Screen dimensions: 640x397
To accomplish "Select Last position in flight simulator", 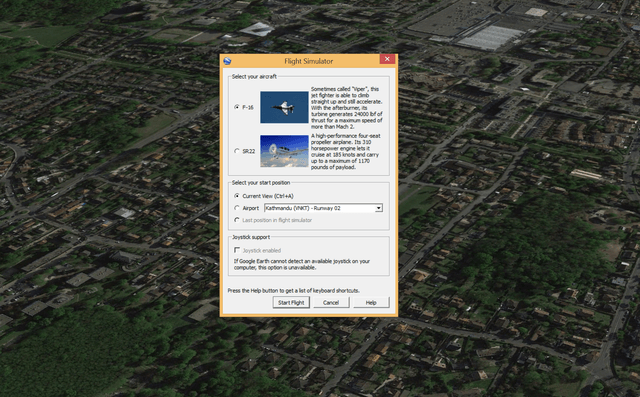I will [x=237, y=220].
